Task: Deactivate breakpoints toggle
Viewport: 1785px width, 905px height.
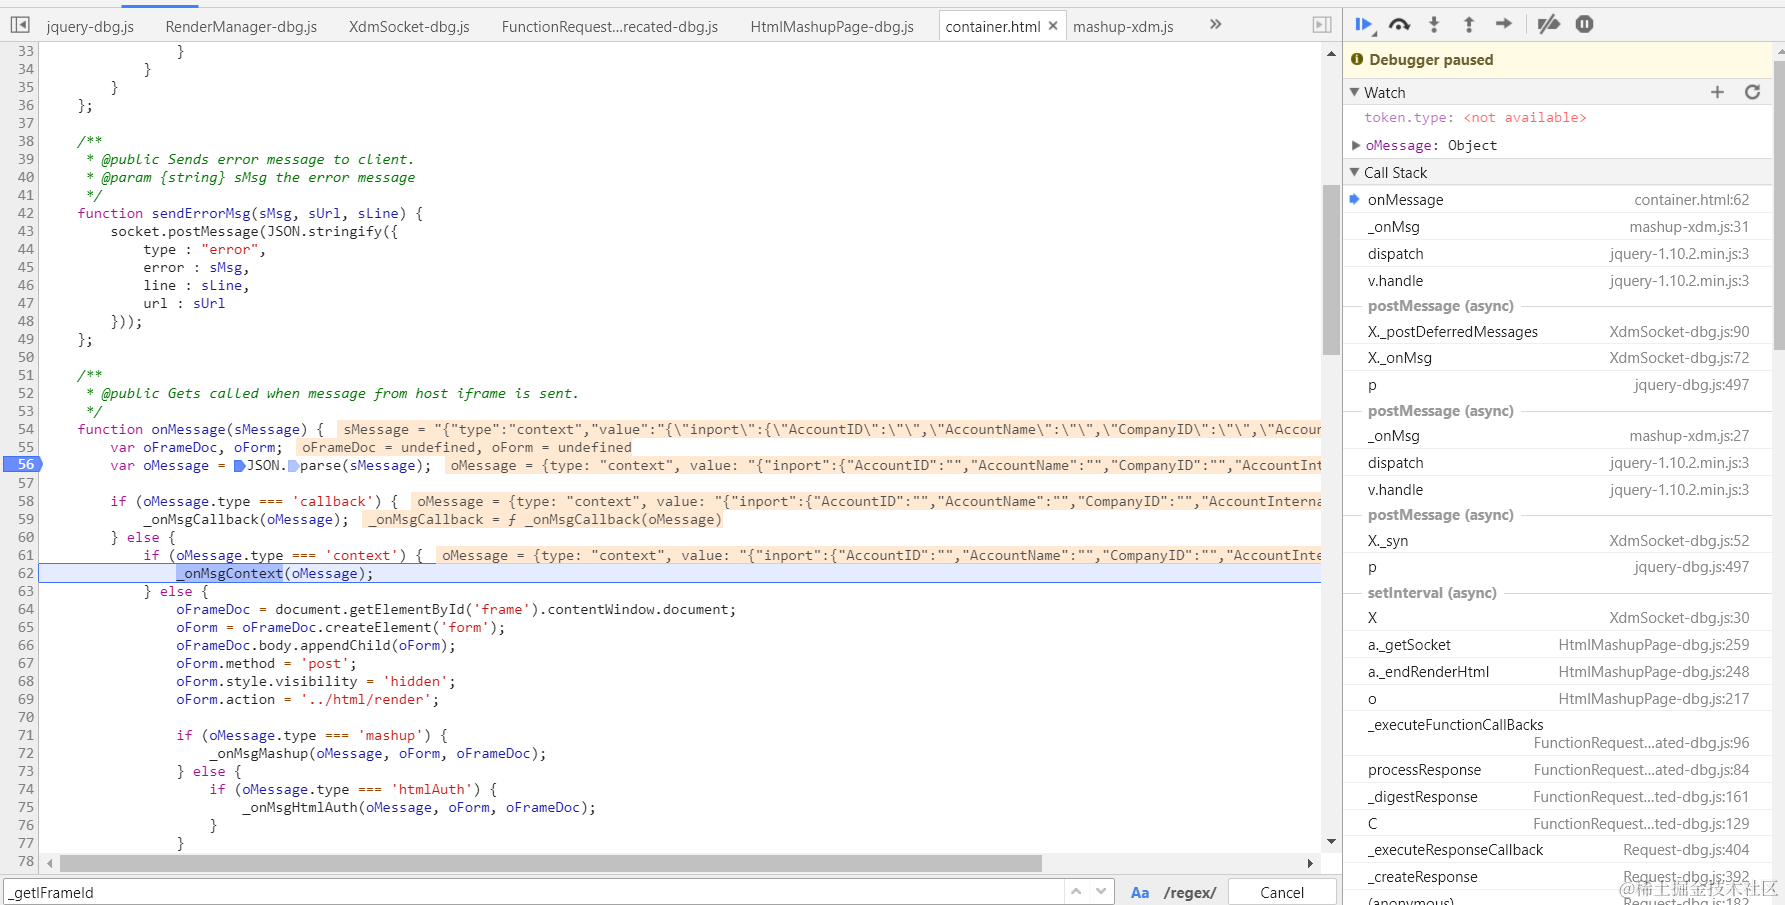Action: click(x=1549, y=24)
